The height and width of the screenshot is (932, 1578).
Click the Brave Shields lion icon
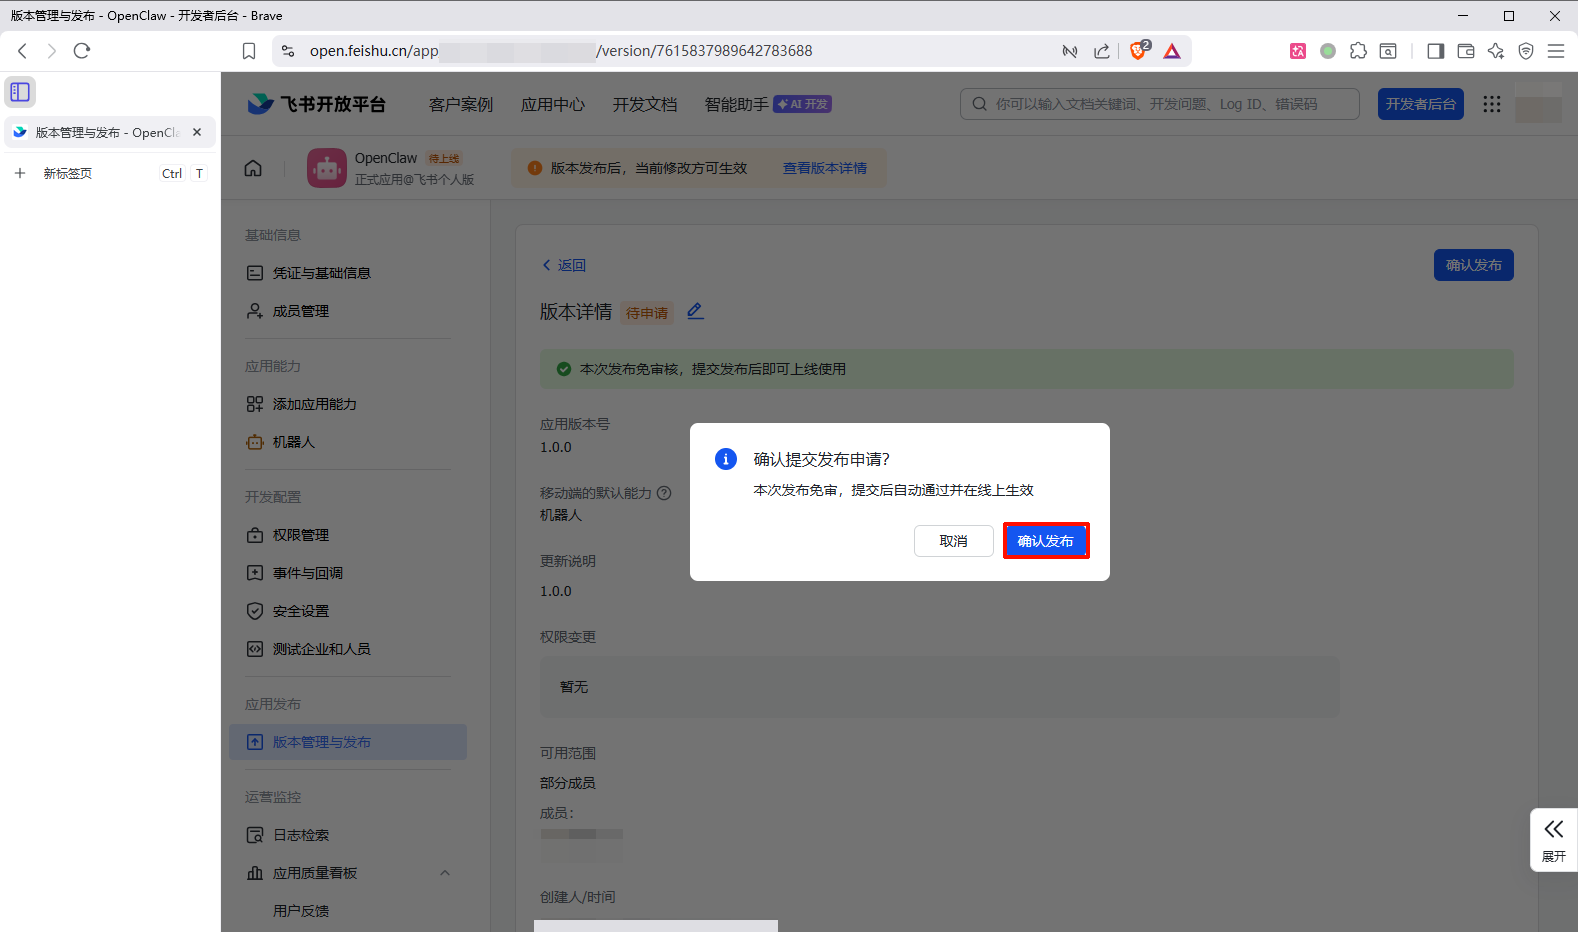coord(1138,51)
